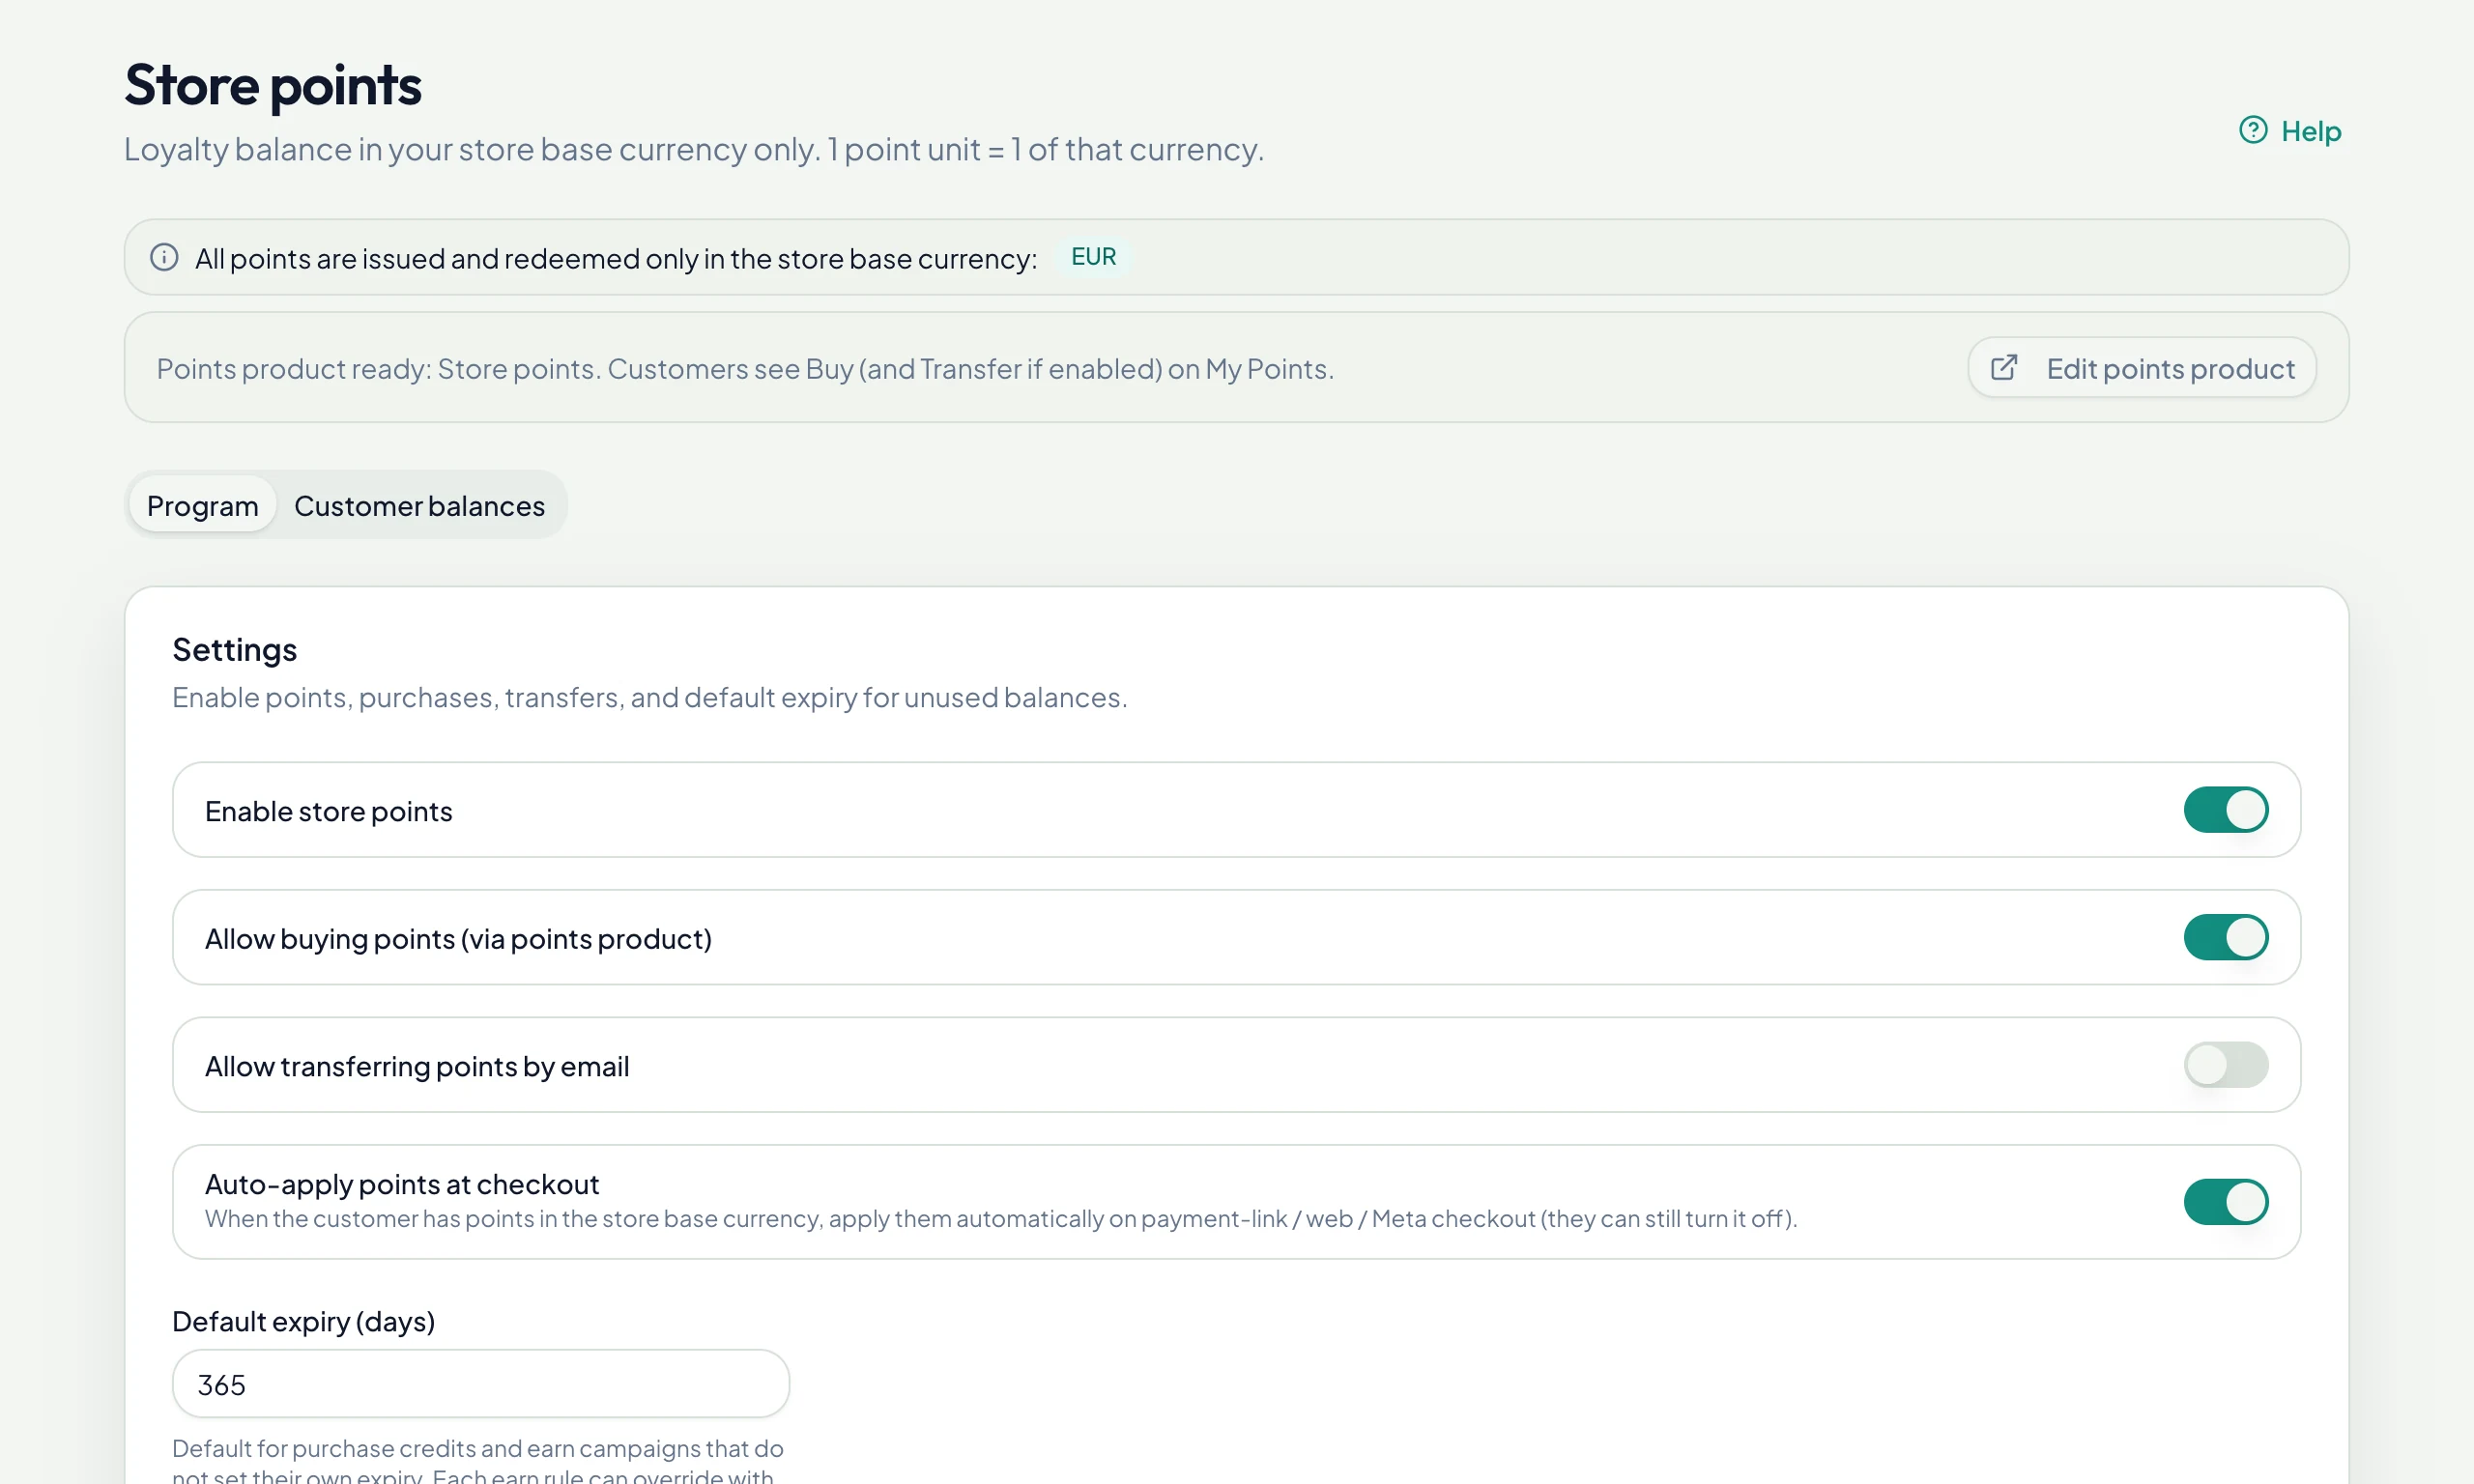Screen dimensions: 2474x1484
Task: Open the Help link text
Action: 2311,131
